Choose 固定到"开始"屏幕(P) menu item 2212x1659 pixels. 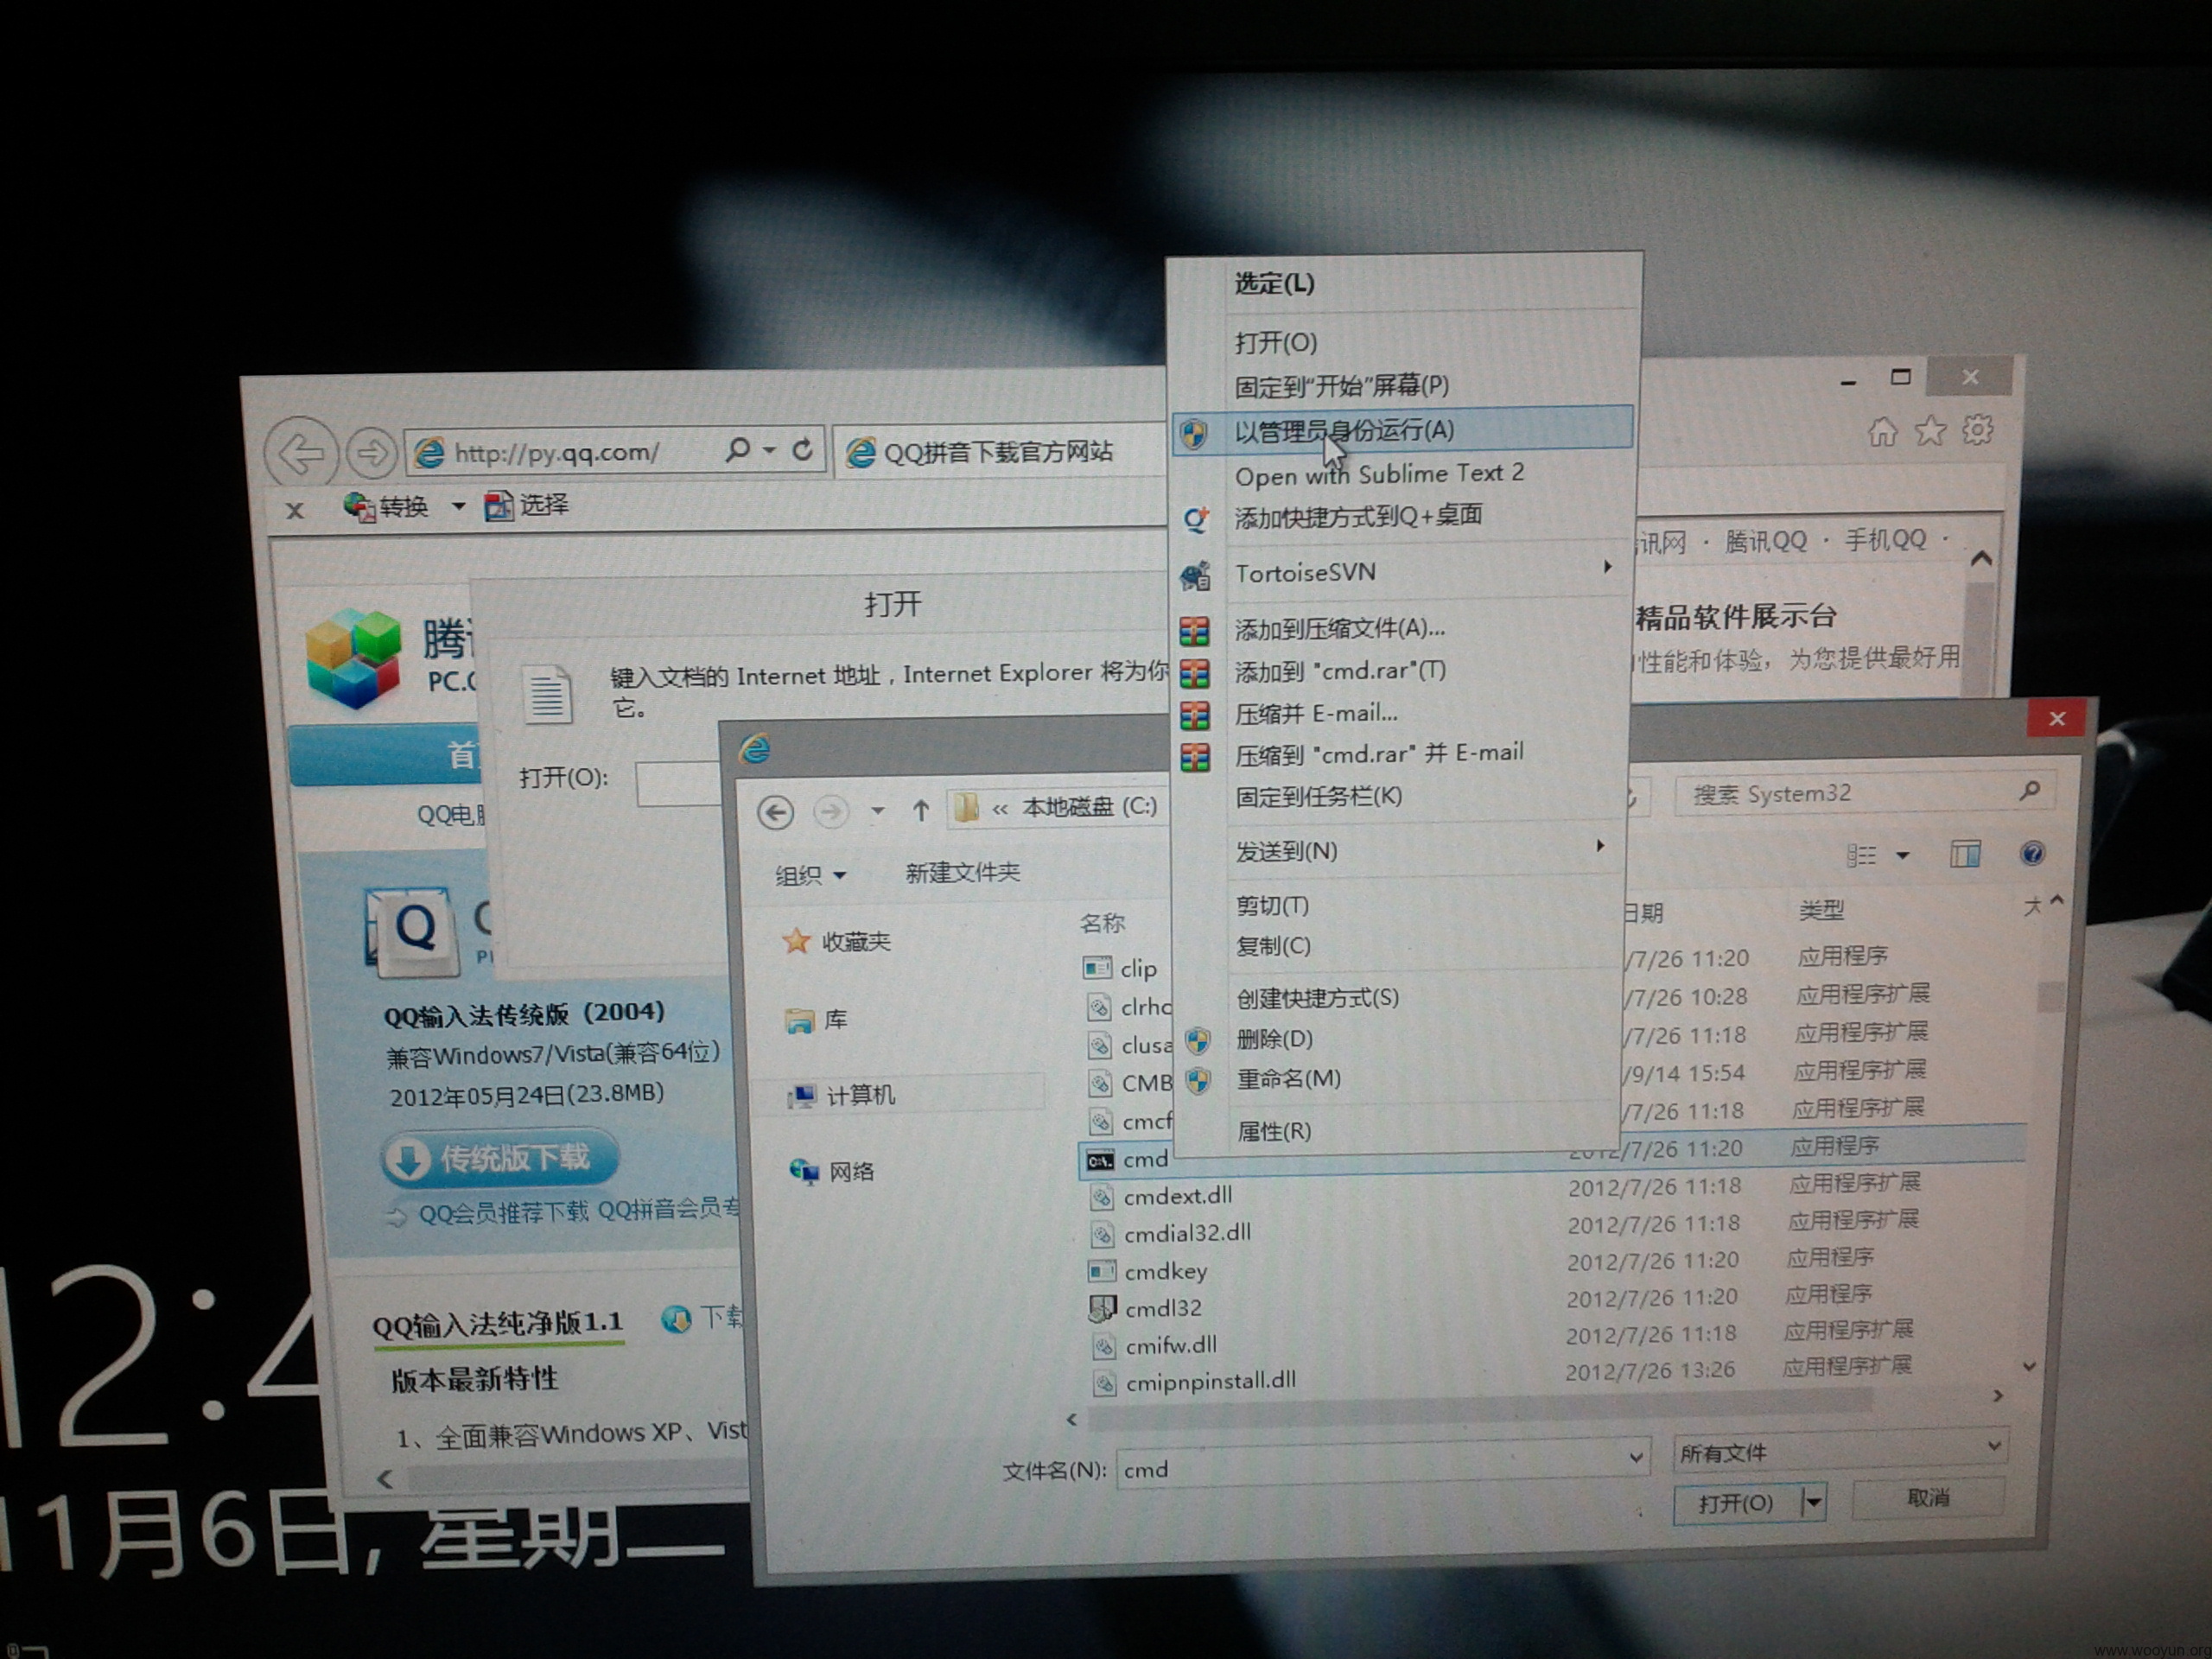click(1402, 385)
